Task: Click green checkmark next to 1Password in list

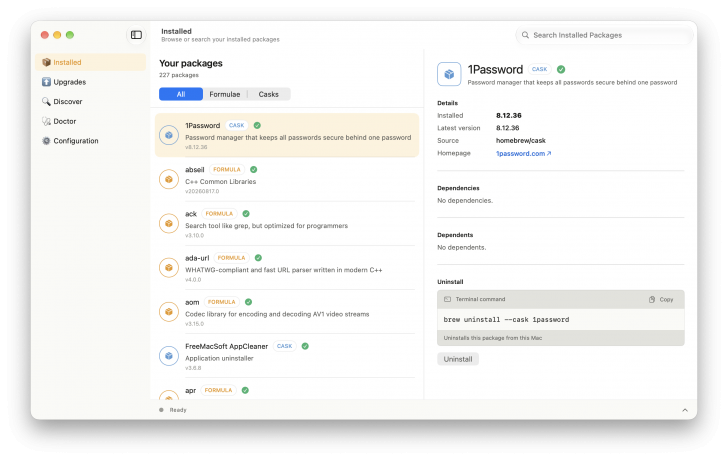Action: click(x=257, y=125)
